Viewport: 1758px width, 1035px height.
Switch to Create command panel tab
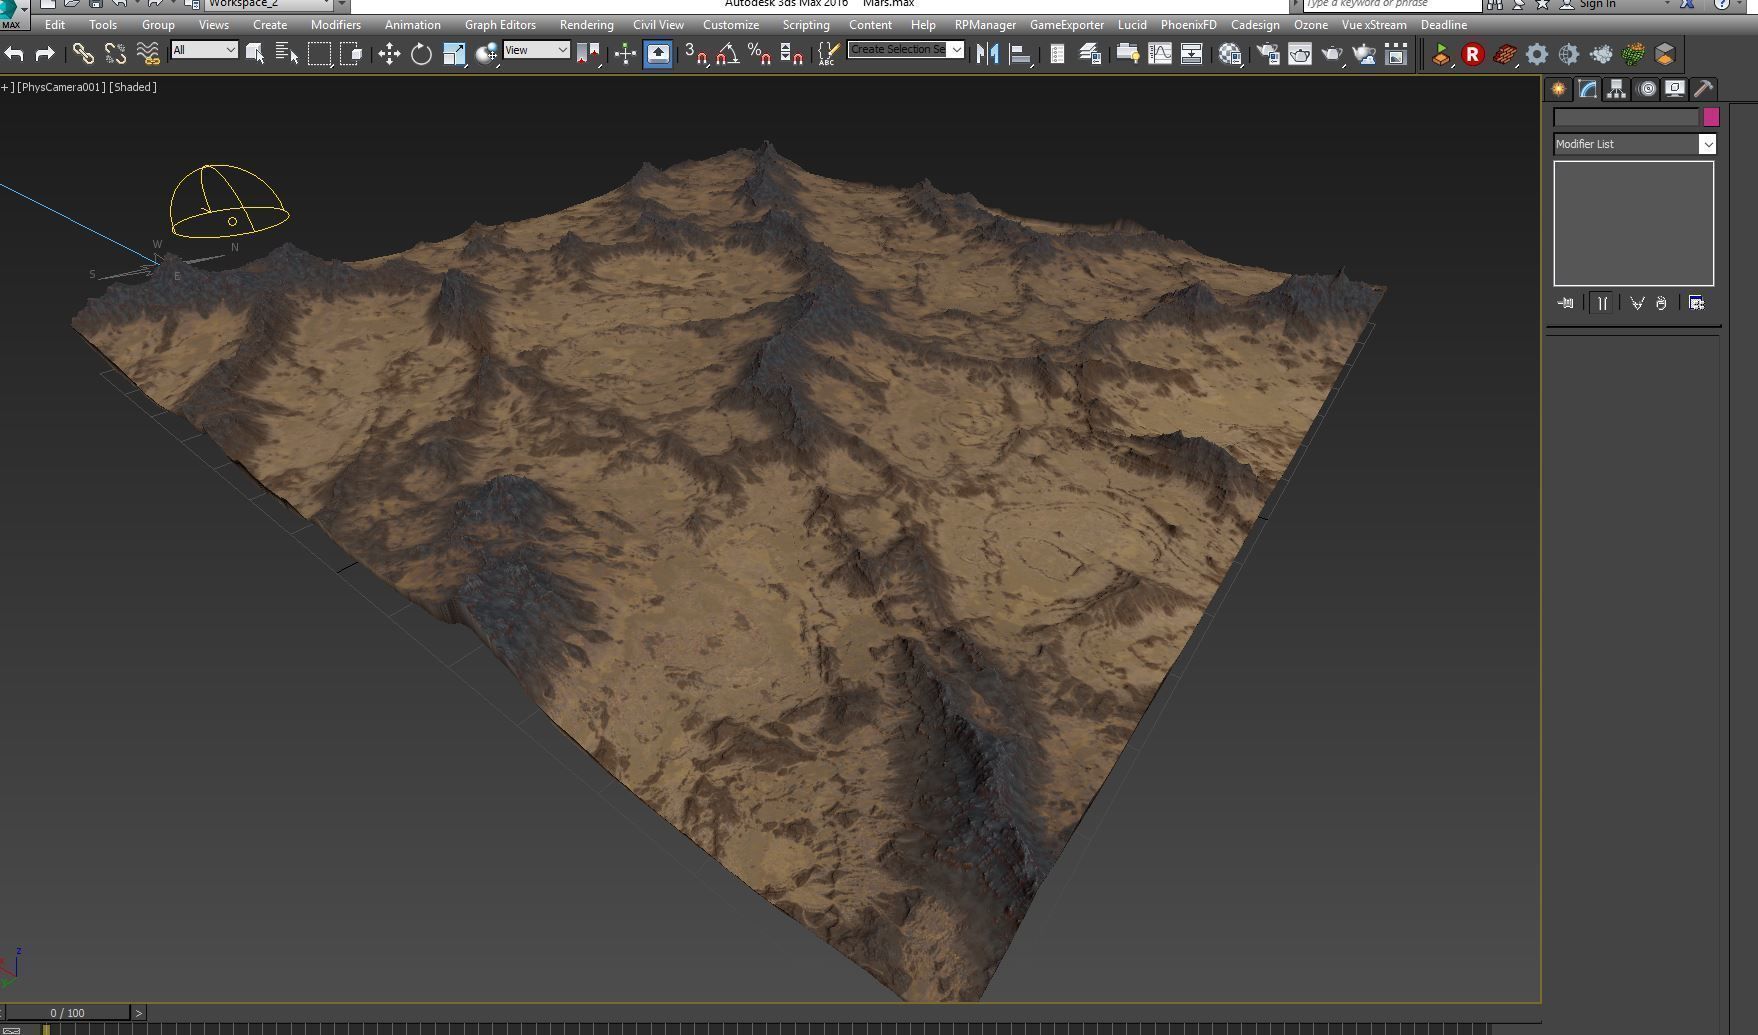pos(1559,89)
